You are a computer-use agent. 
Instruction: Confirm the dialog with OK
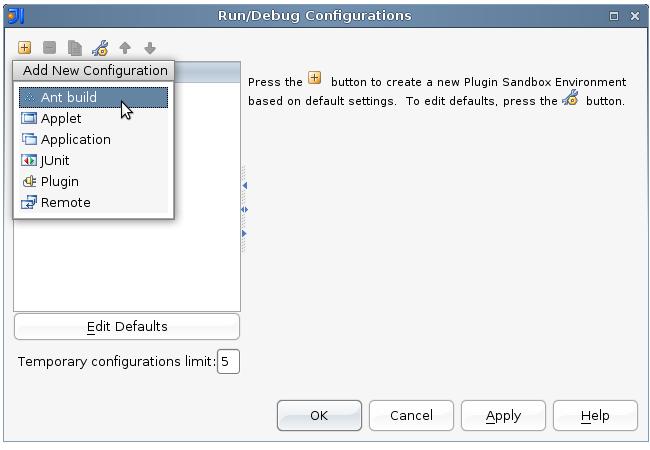click(319, 416)
